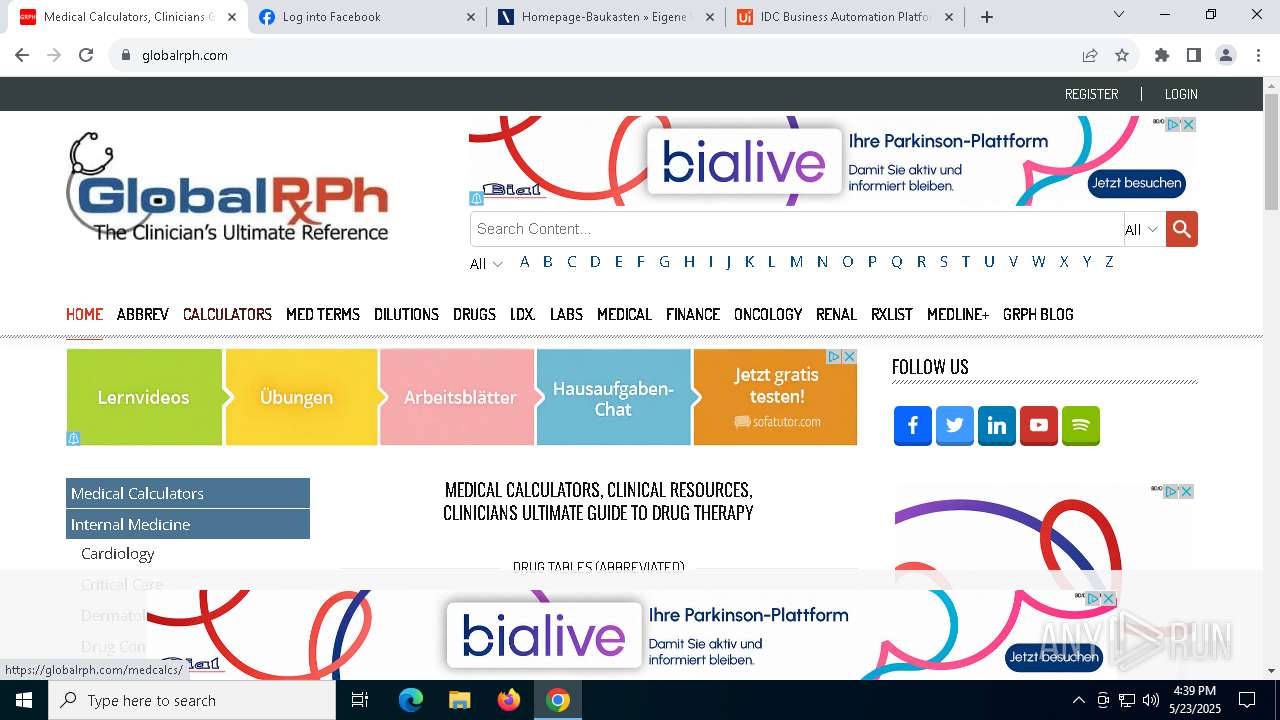Go back with the browser back arrow
This screenshot has width=1280, height=720.
click(x=22, y=55)
